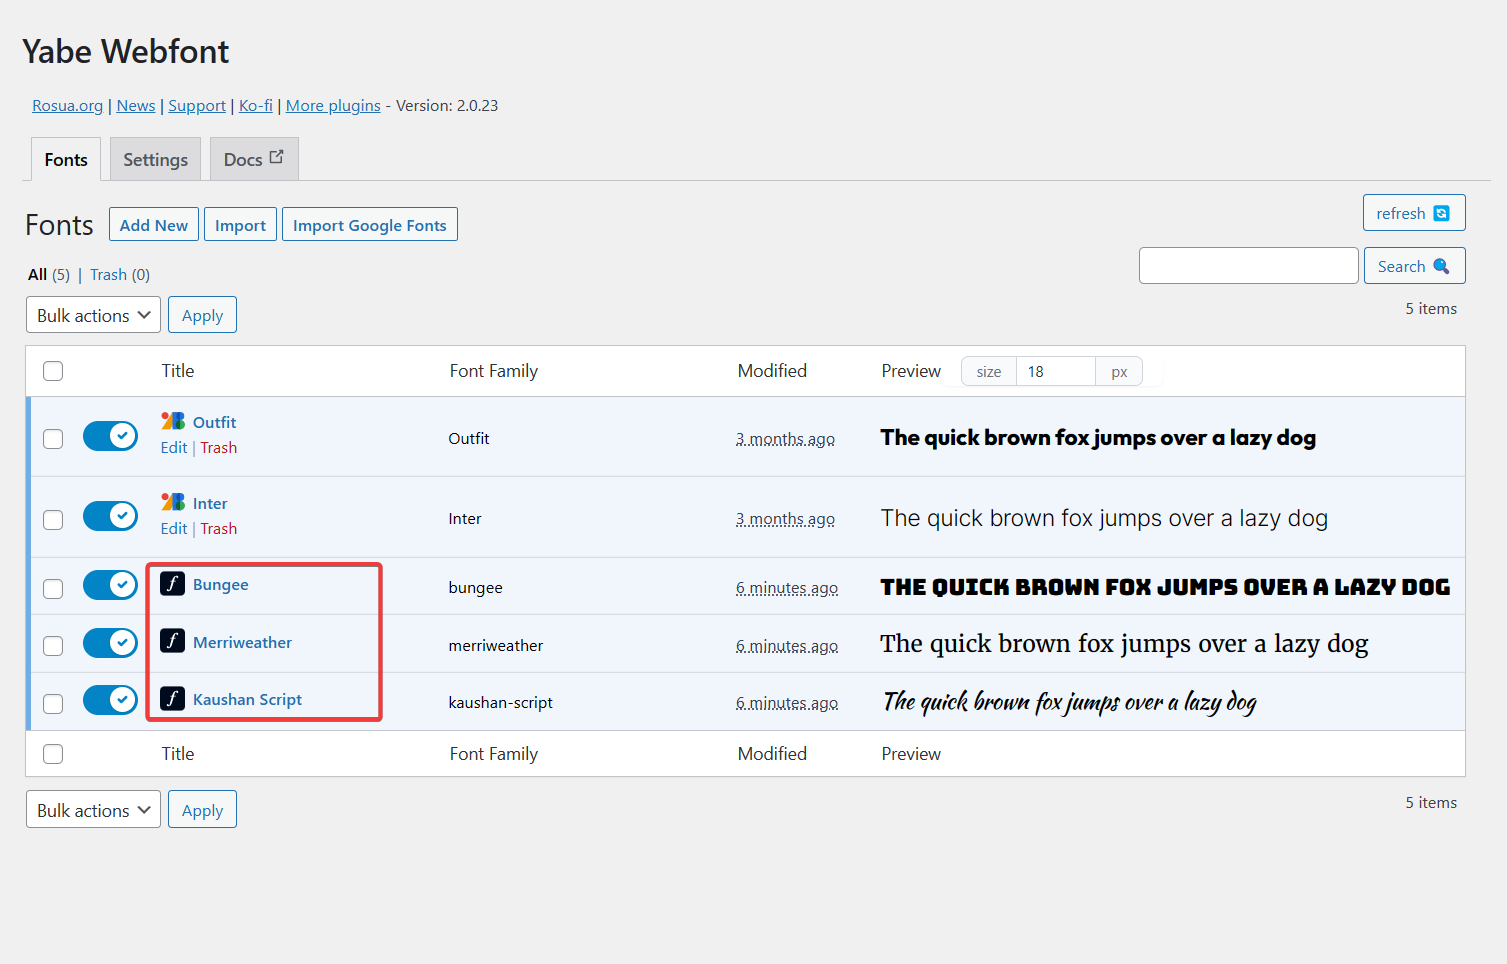This screenshot has width=1507, height=964.
Task: Switch to the Fonts tab
Action: tap(66, 159)
